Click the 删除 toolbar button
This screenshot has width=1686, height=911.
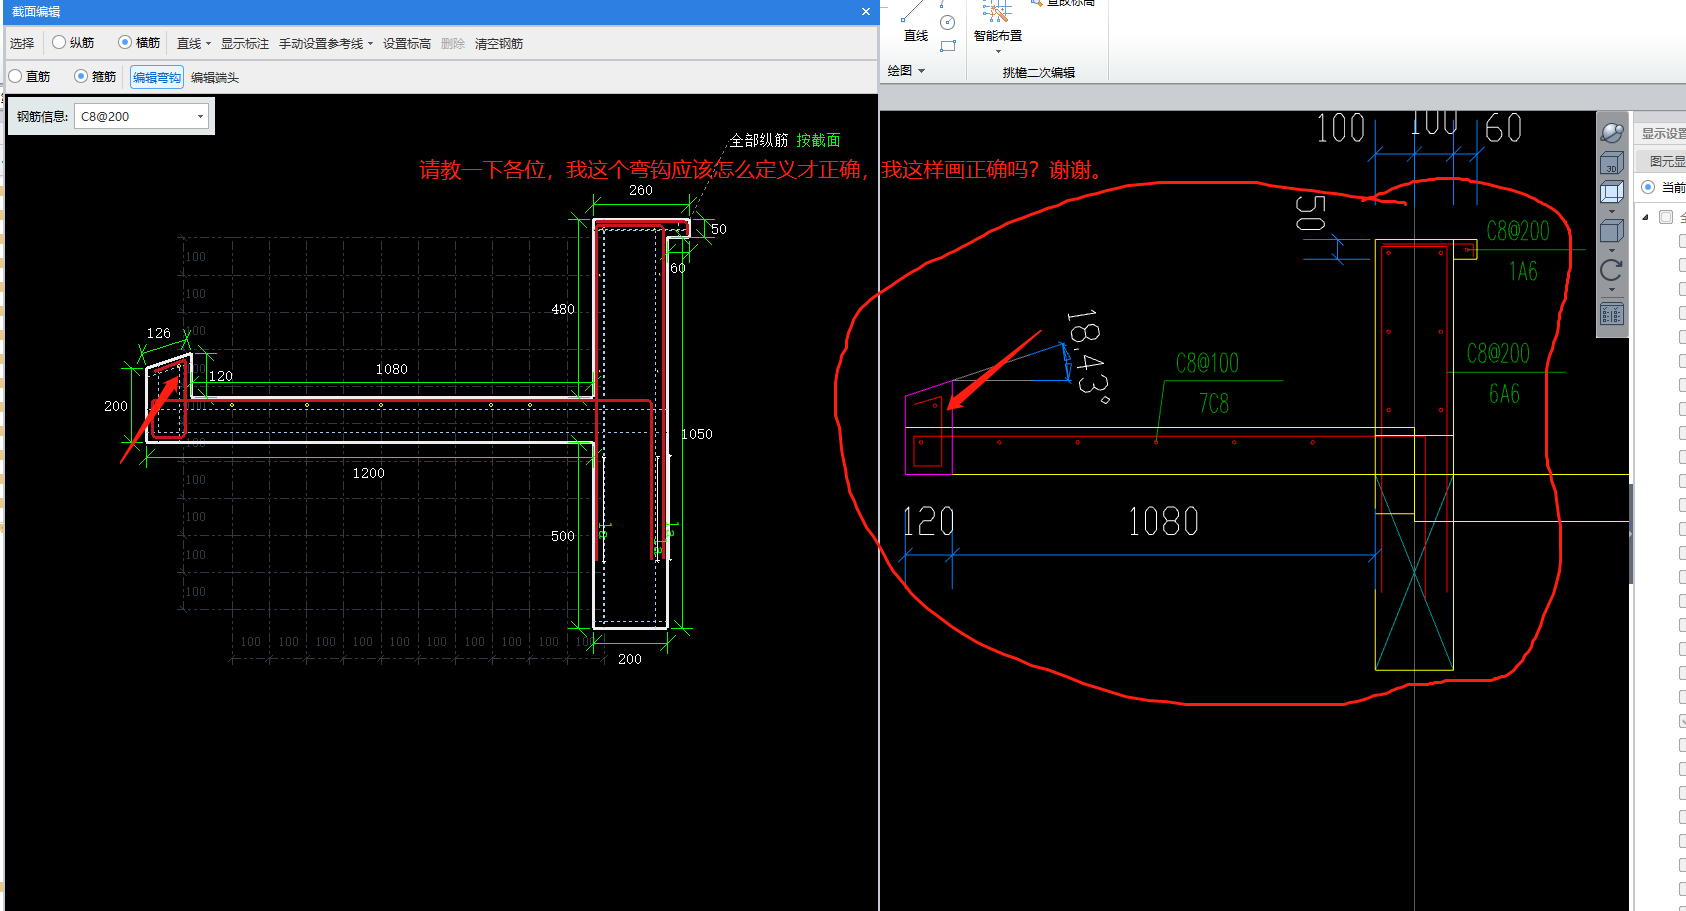point(453,44)
